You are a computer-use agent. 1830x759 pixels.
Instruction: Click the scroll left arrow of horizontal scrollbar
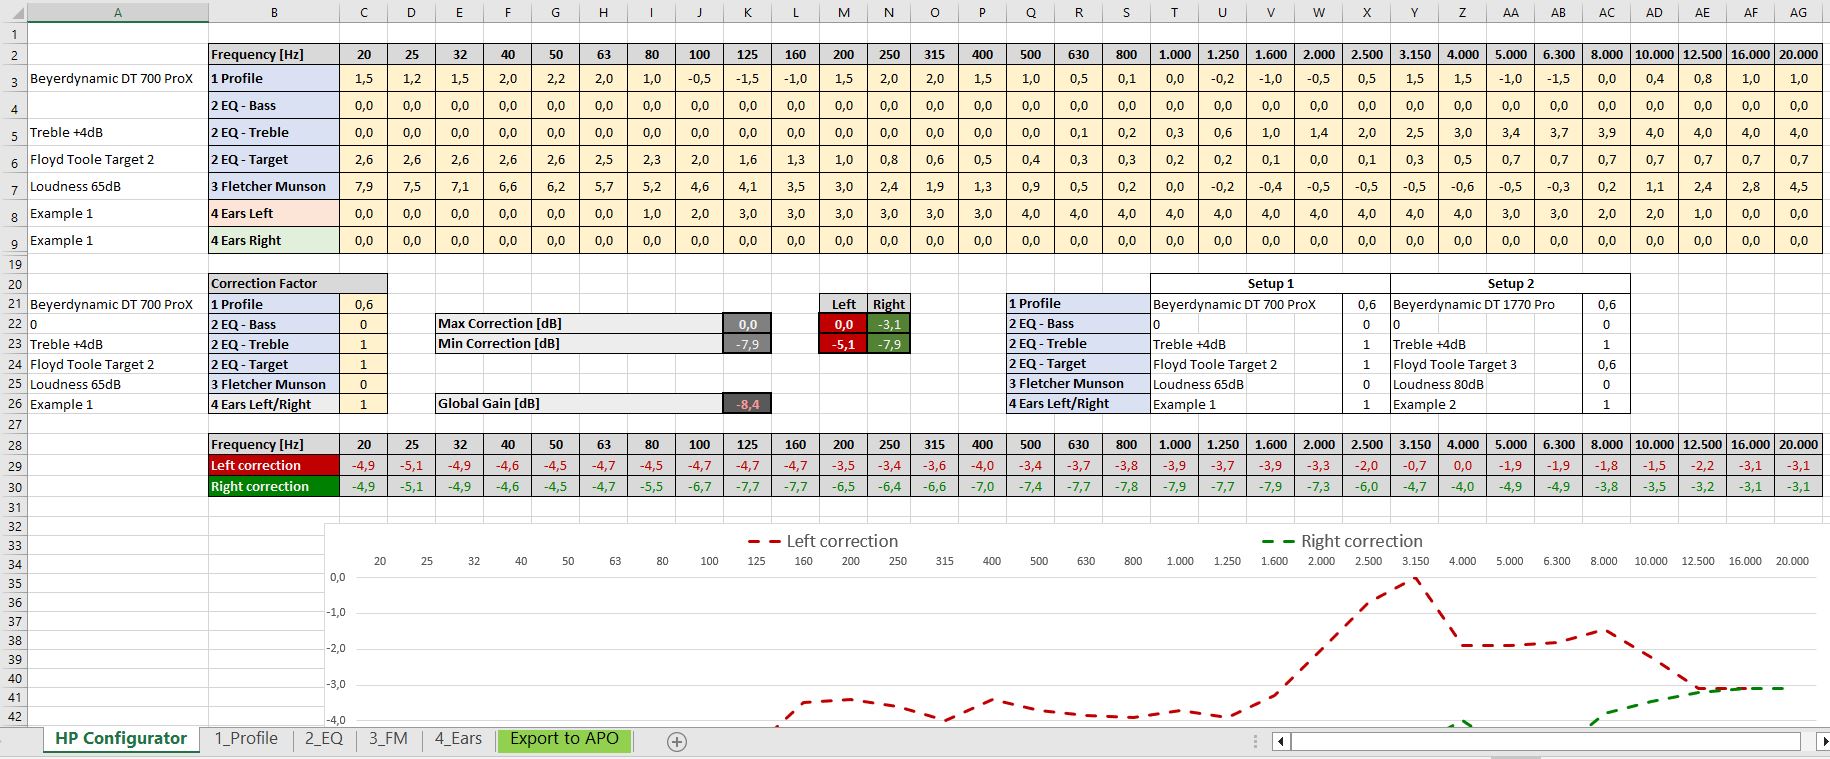coord(1281,741)
